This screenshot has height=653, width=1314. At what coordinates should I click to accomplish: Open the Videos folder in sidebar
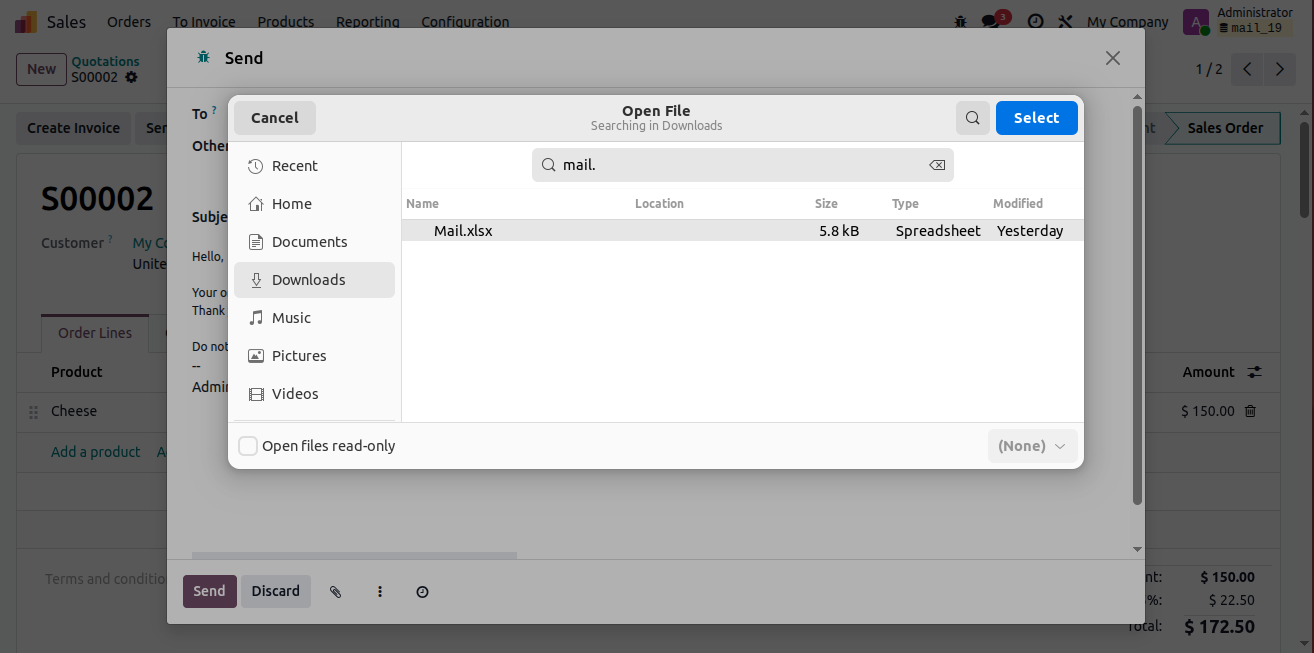click(314, 394)
